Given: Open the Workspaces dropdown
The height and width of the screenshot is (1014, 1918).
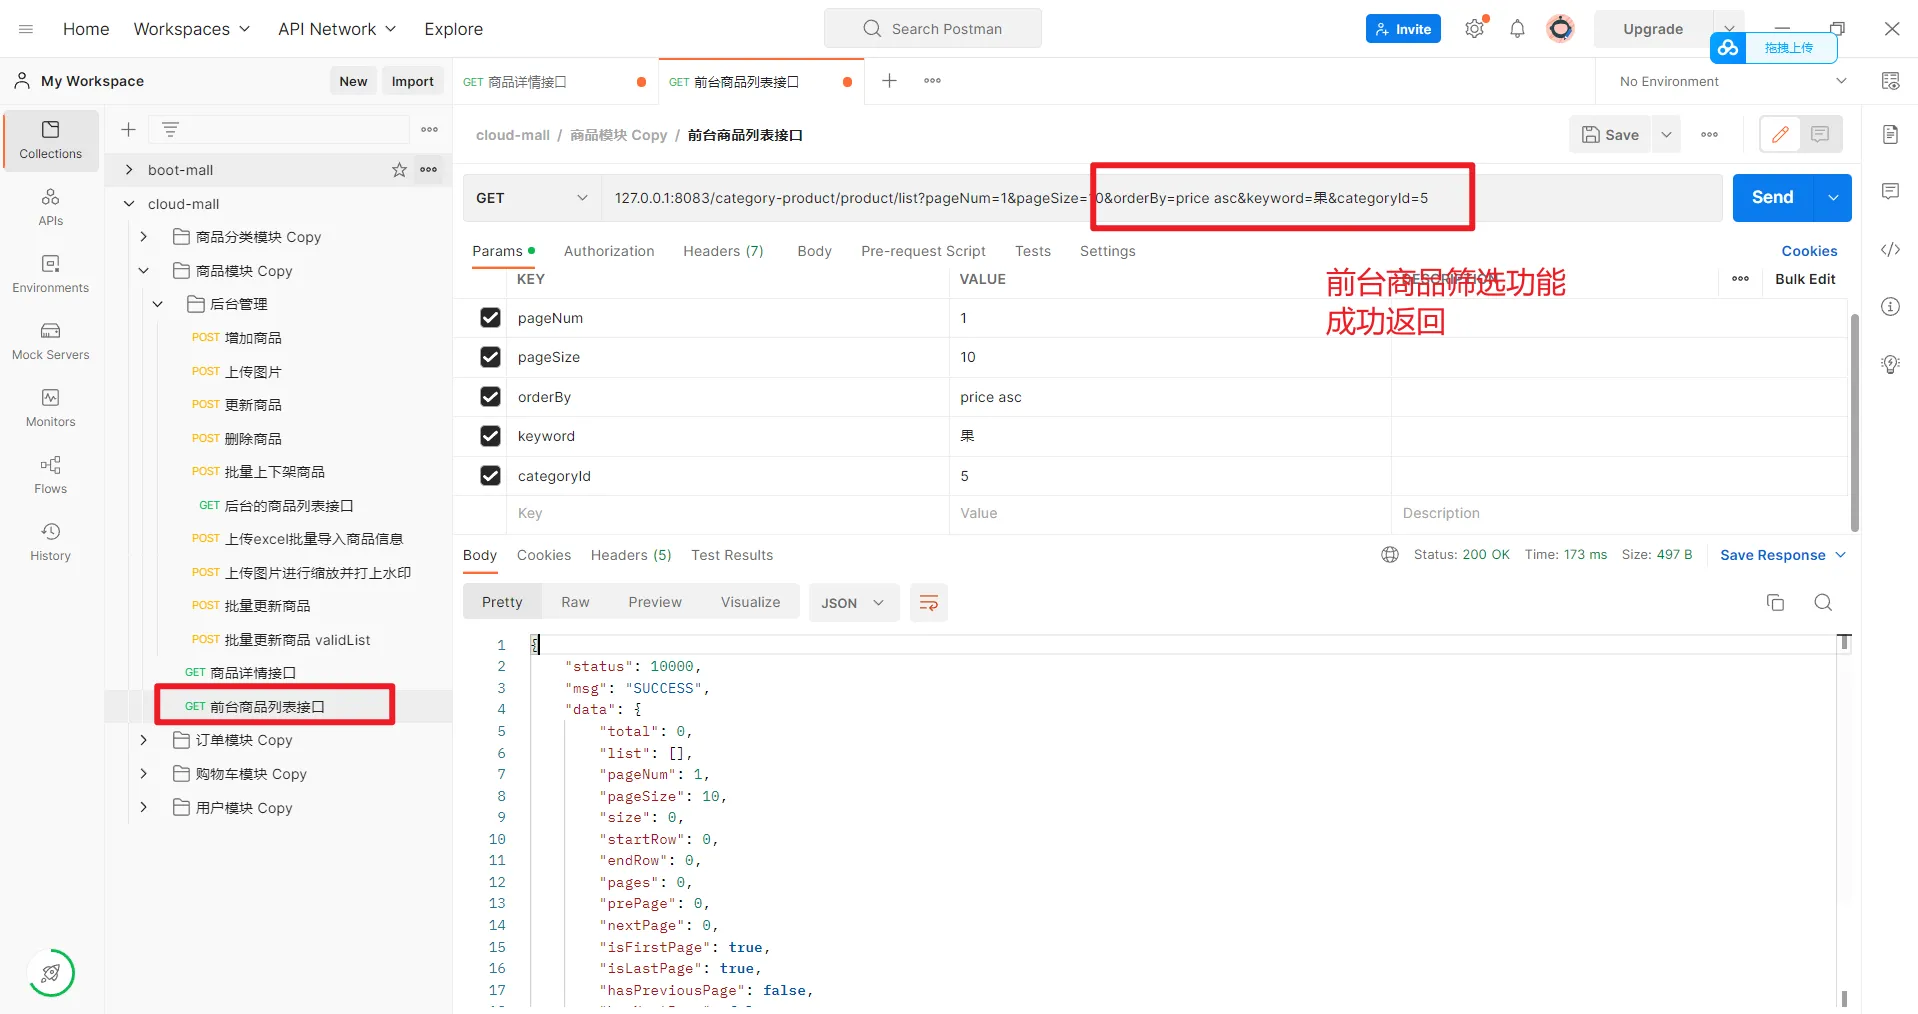Looking at the screenshot, I should pos(192,29).
